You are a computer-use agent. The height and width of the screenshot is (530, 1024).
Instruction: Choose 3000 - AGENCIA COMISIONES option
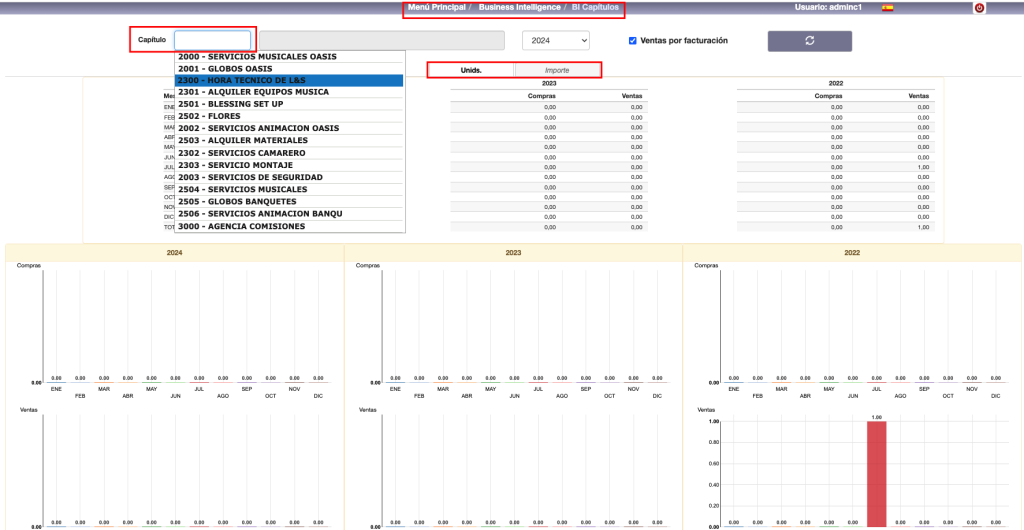(x=290, y=226)
